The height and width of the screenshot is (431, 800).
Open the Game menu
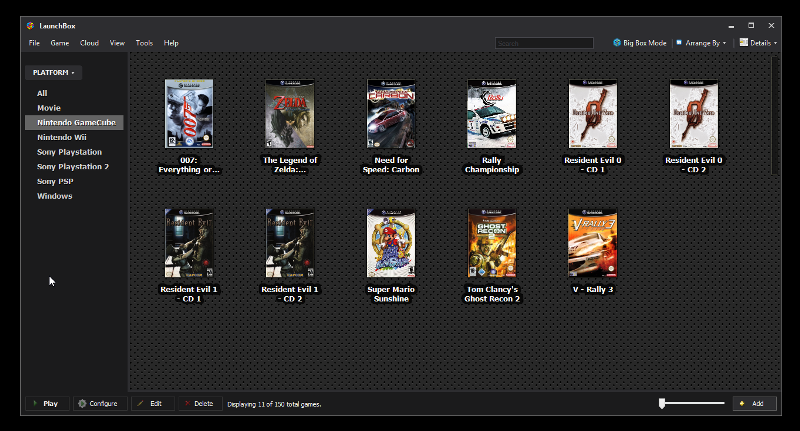60,43
